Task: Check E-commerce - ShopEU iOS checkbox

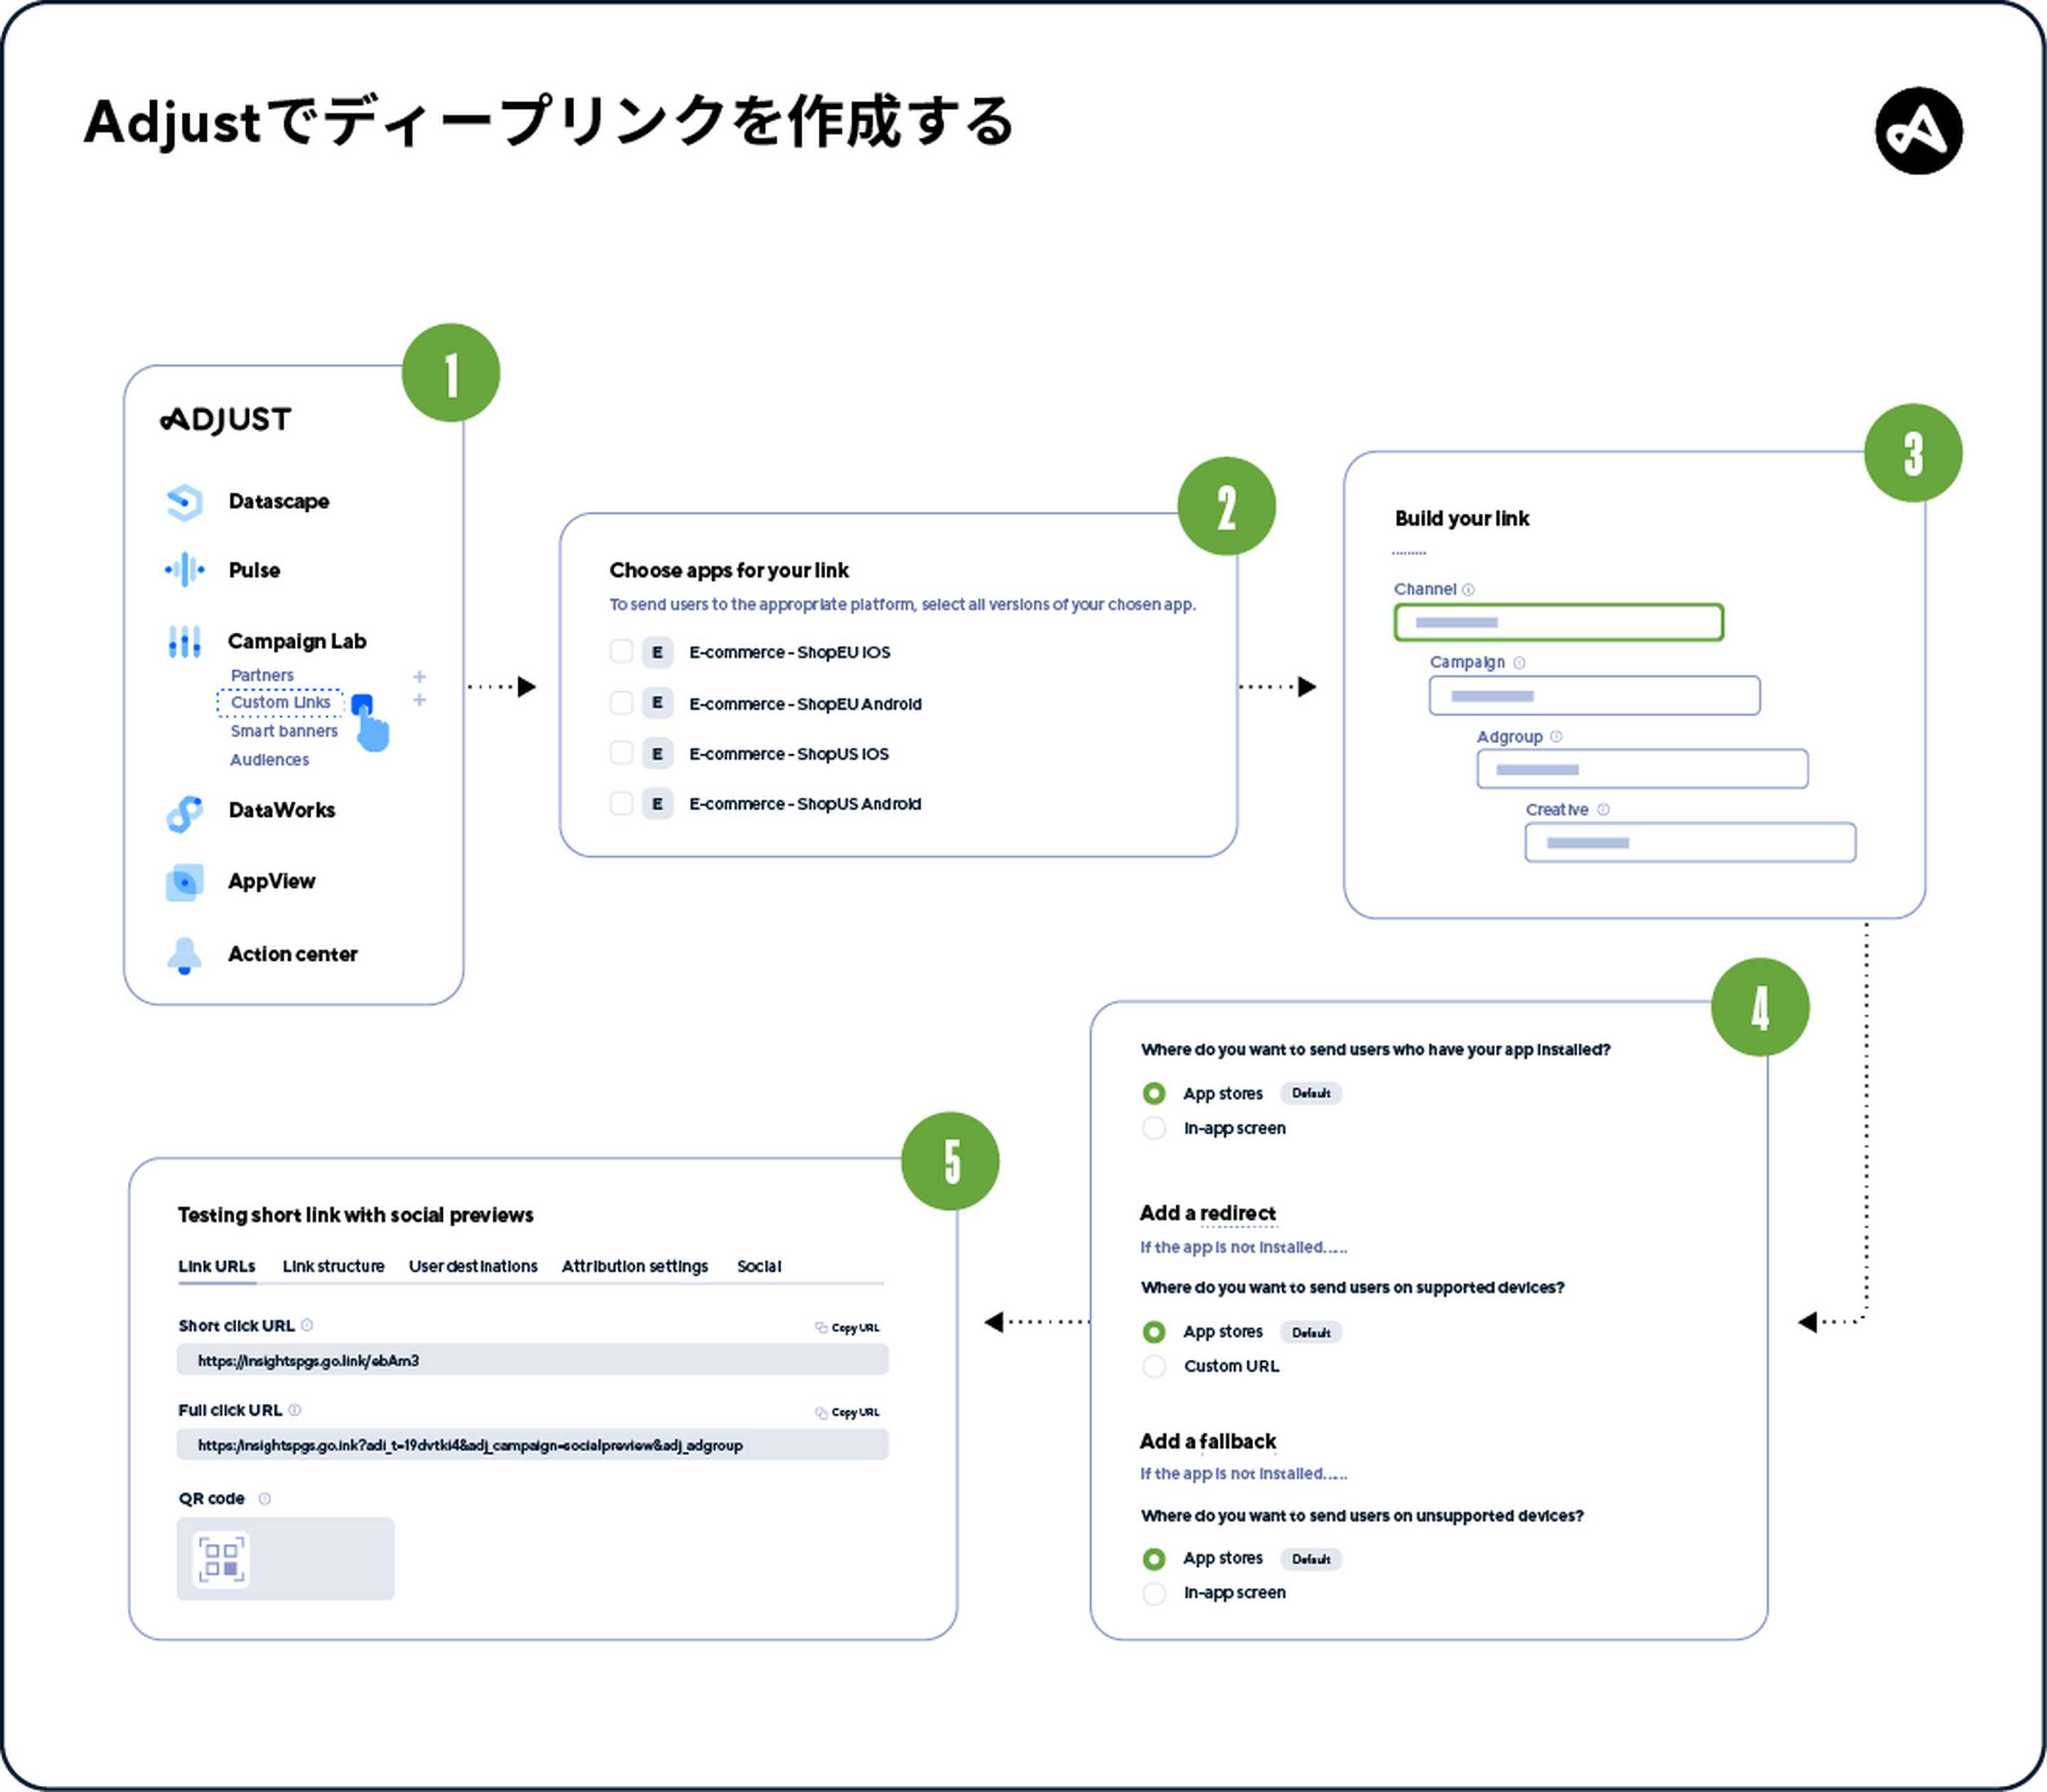Action: (621, 651)
